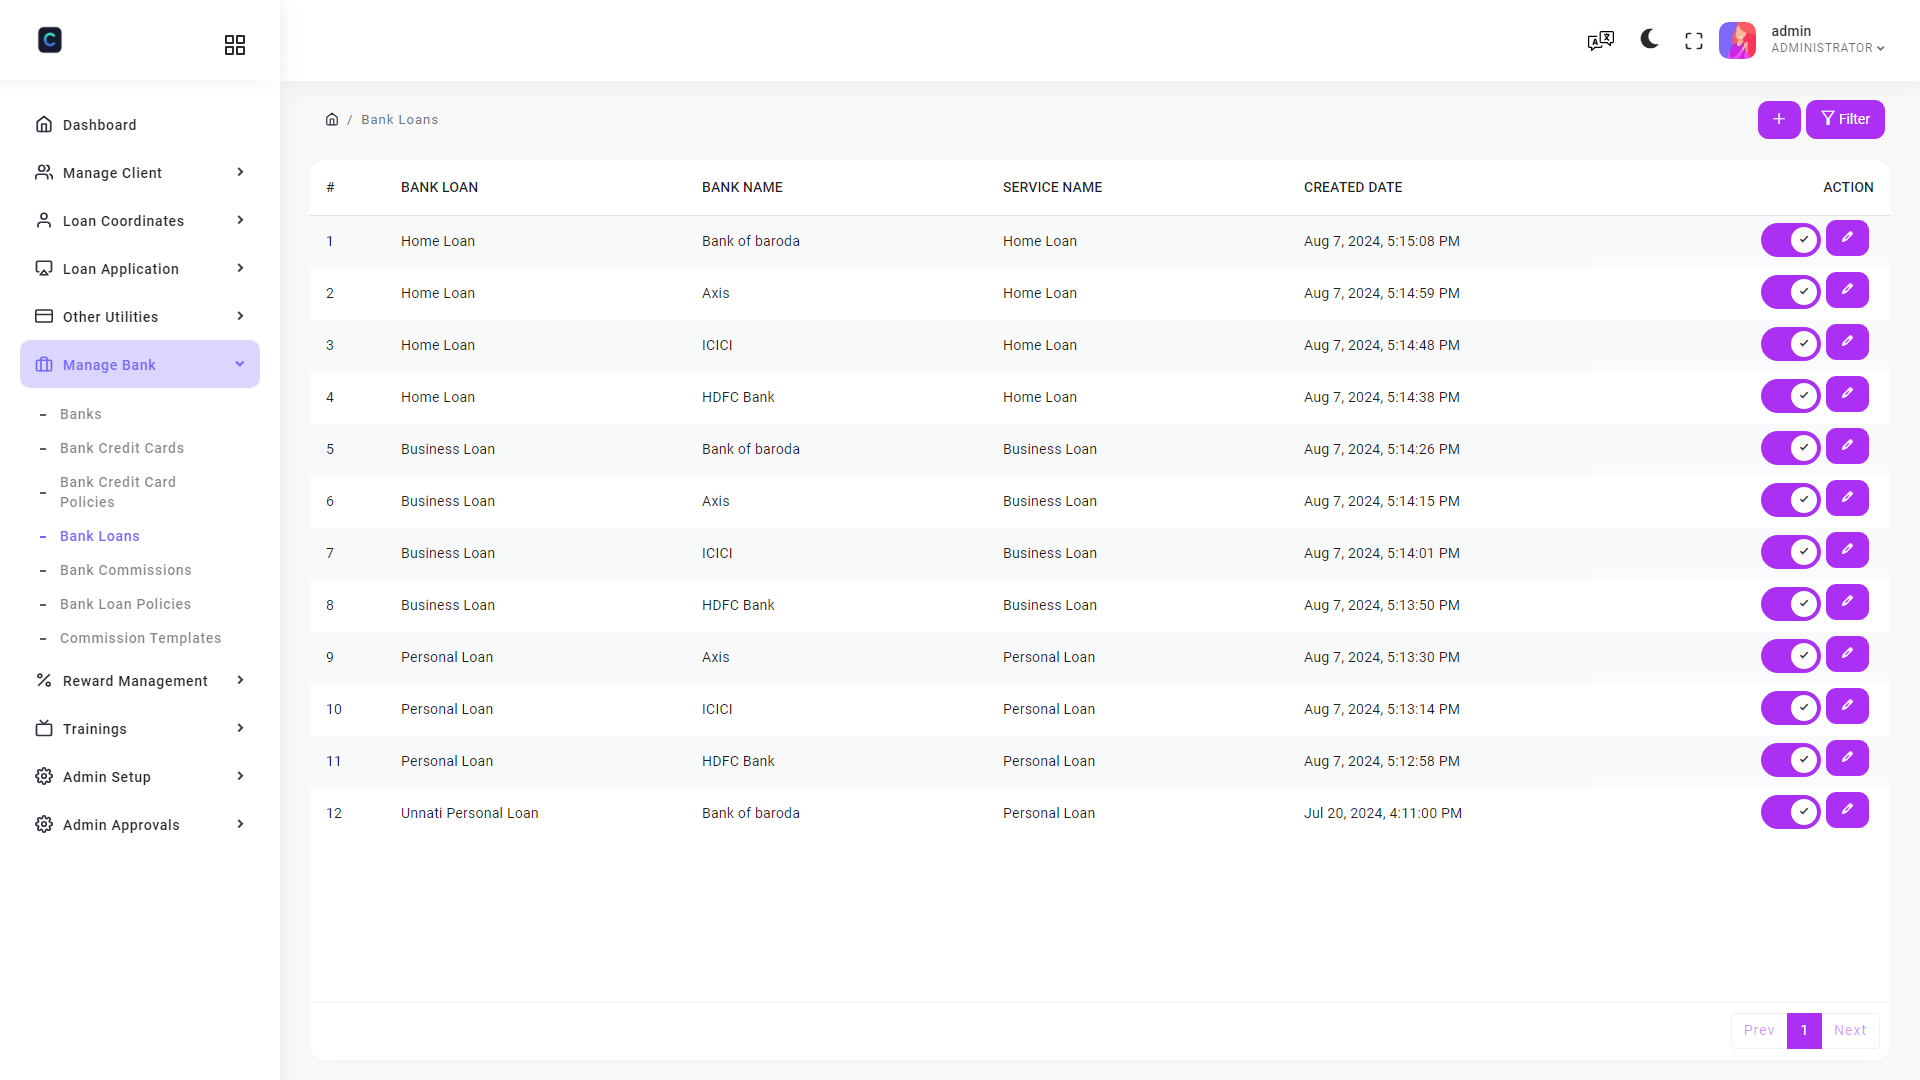Click the Filter button

[x=1845, y=119]
